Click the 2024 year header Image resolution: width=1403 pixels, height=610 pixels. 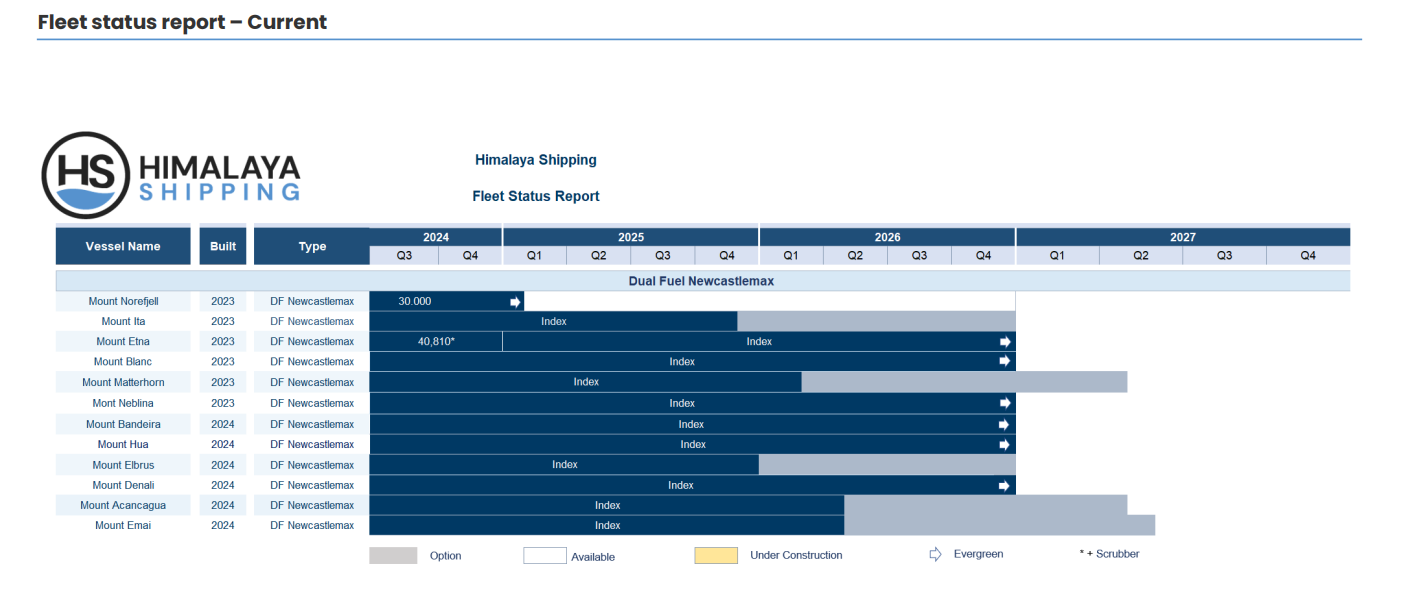click(436, 237)
